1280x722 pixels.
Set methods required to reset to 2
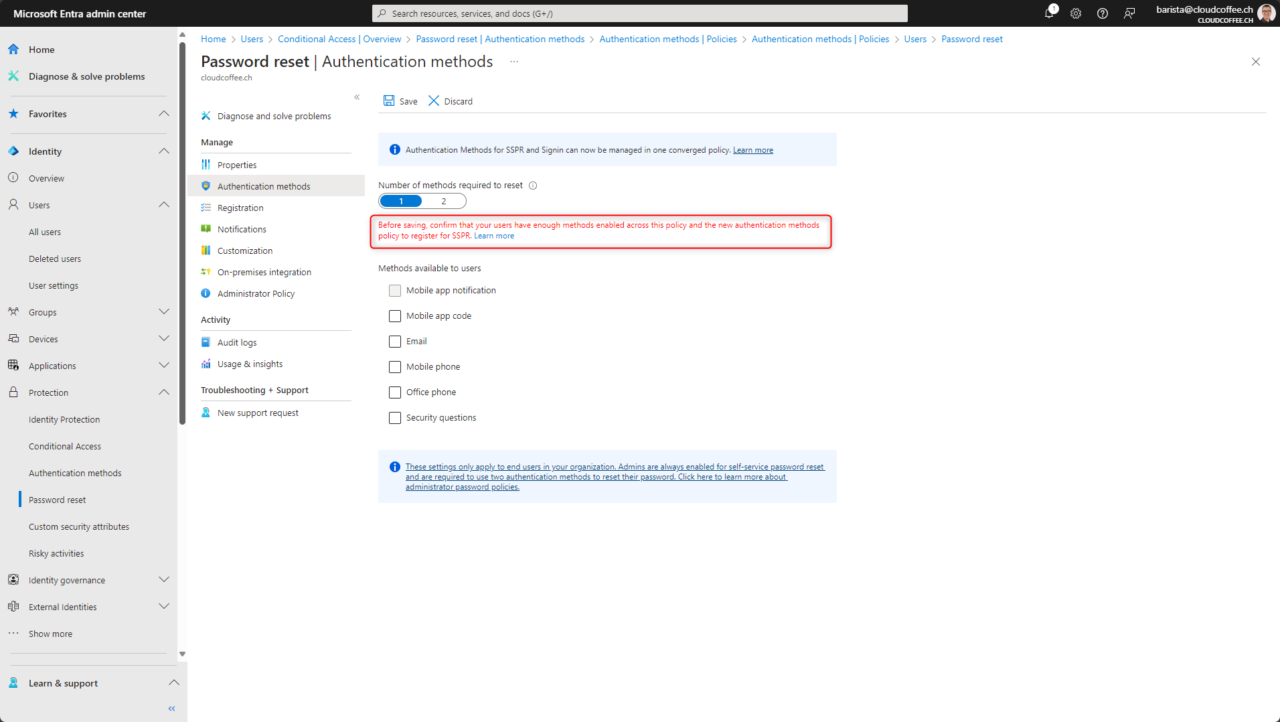pyautogui.click(x=444, y=200)
